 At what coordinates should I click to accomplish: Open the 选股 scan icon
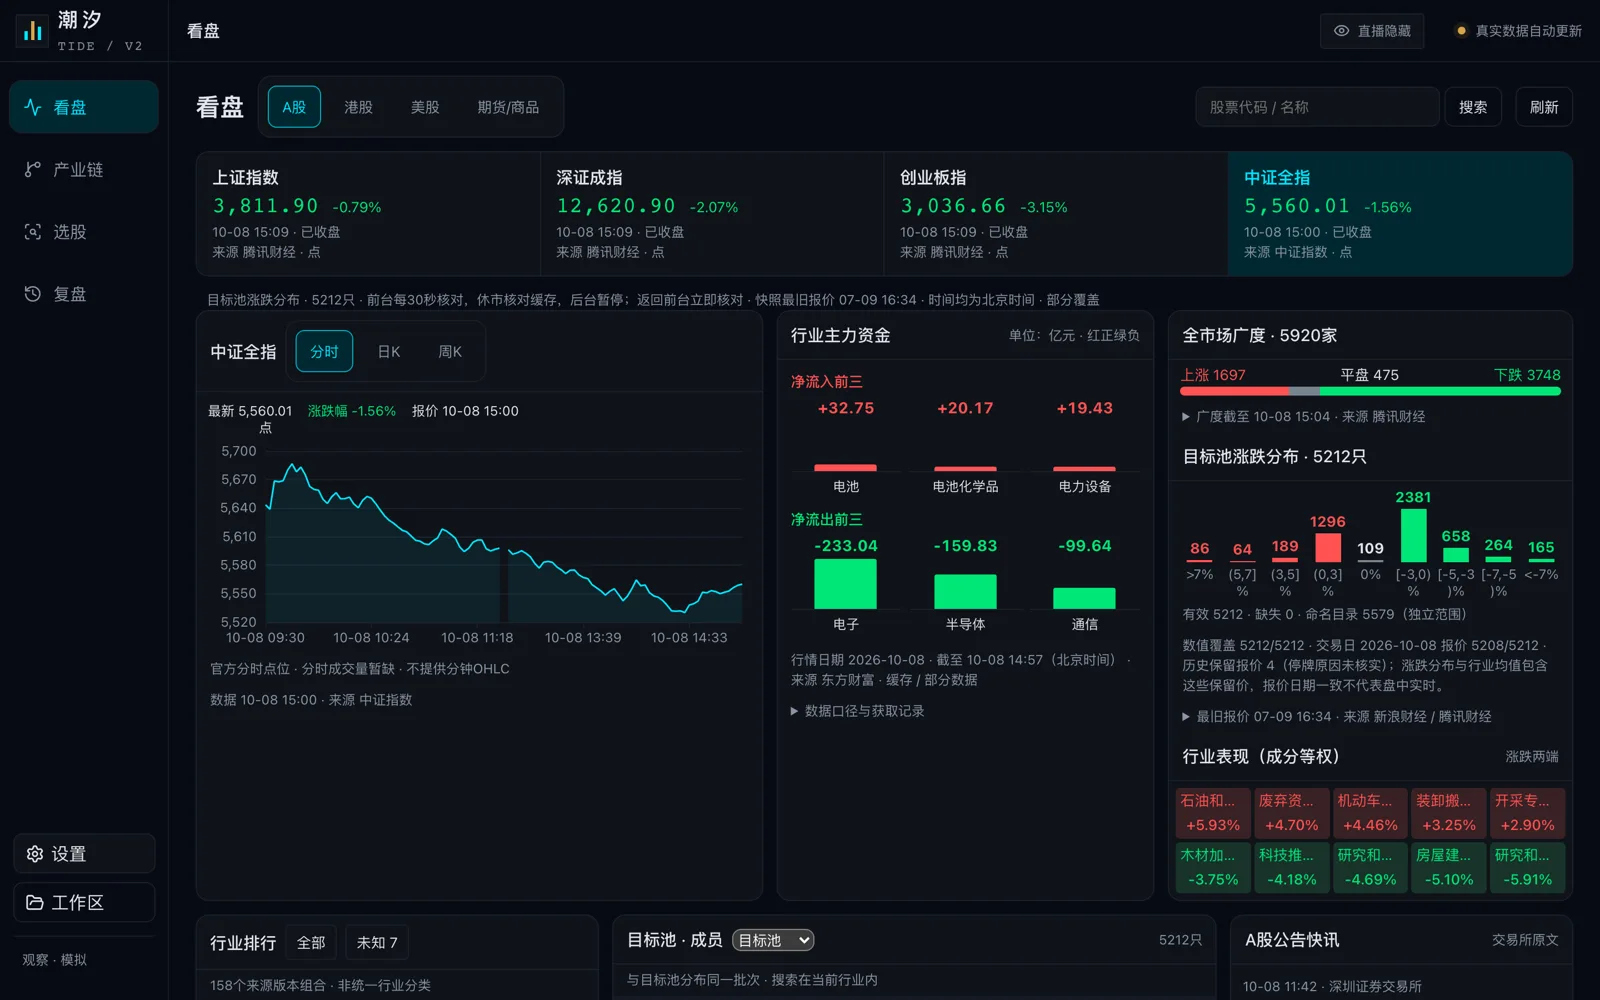(33, 232)
